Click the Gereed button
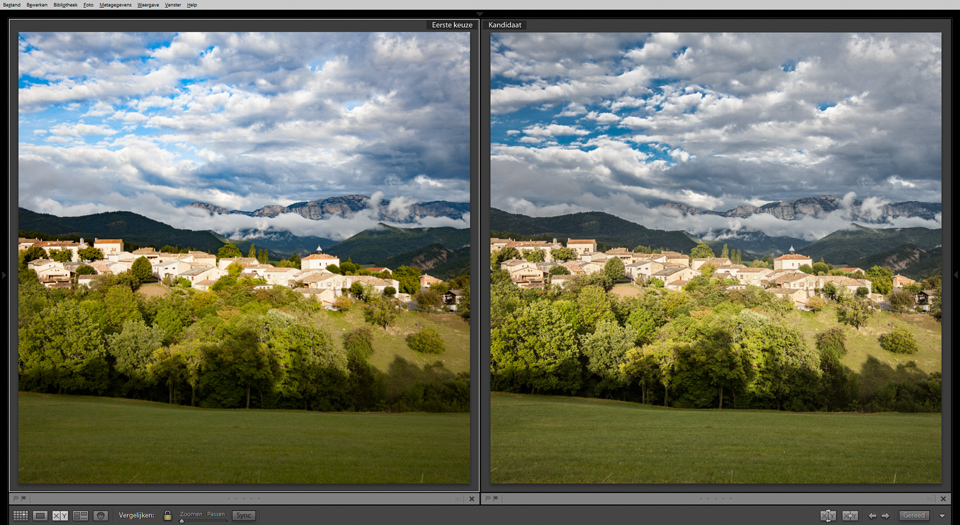The width and height of the screenshot is (960, 525). (x=914, y=515)
